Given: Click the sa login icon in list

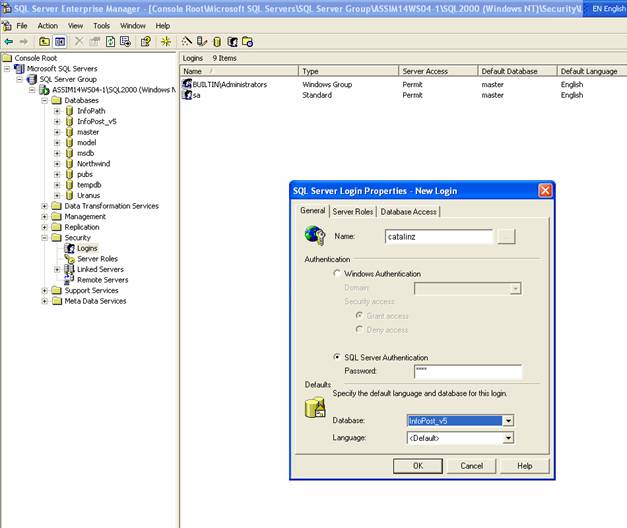Looking at the screenshot, I should tap(187, 95).
